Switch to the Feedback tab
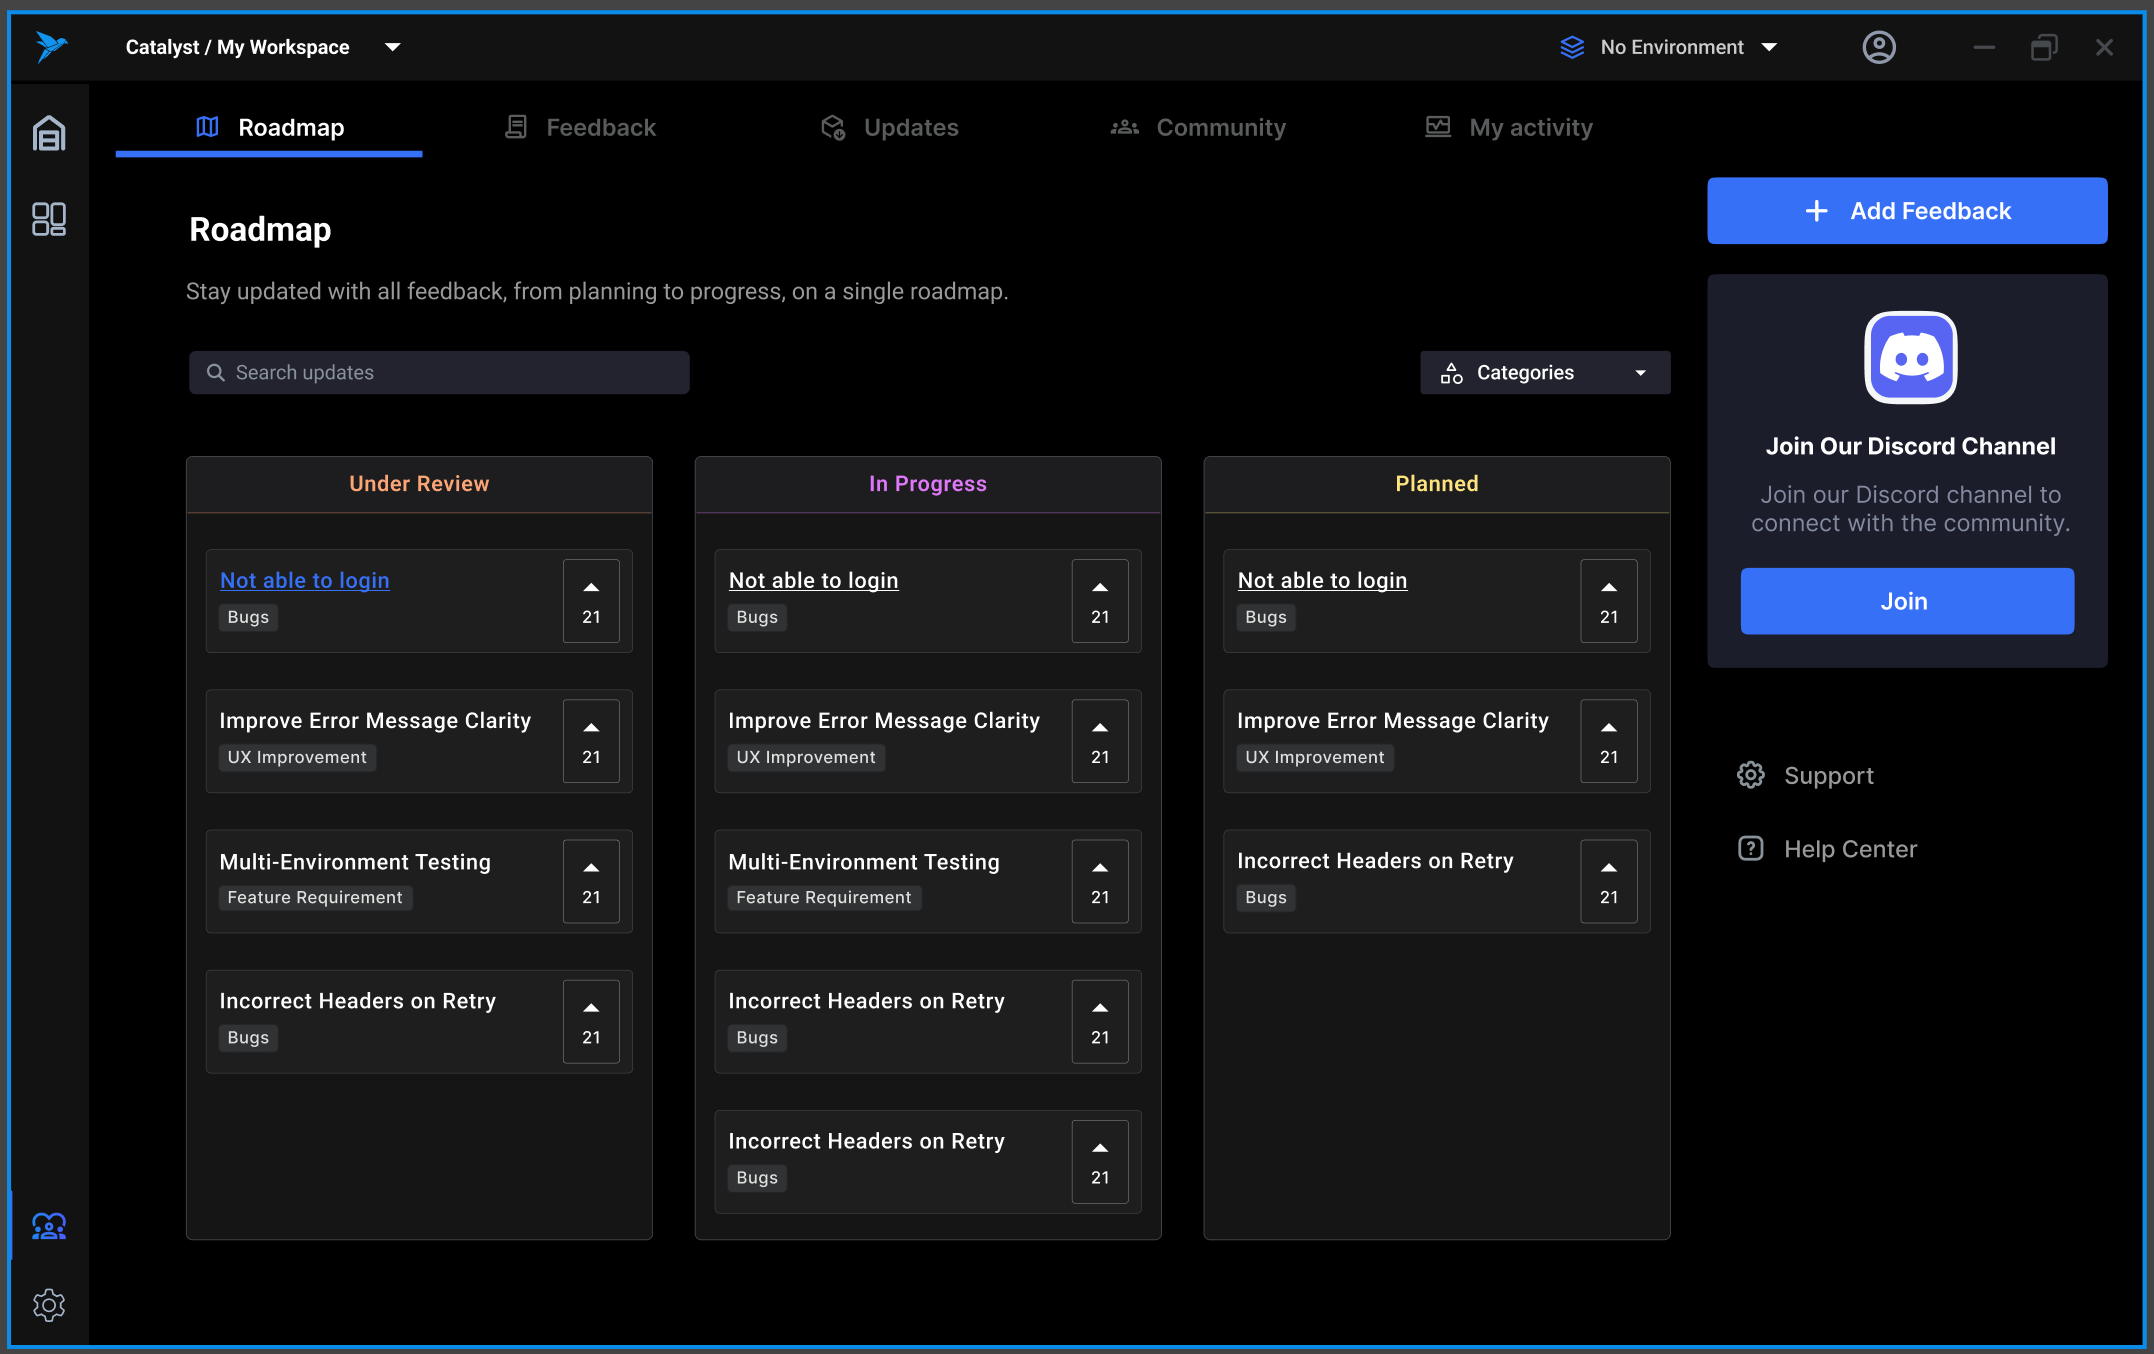 point(580,127)
